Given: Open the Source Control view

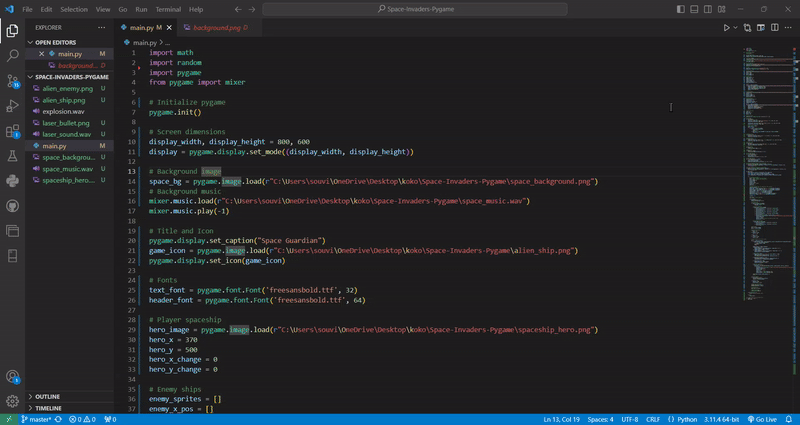Looking at the screenshot, I should [x=13, y=81].
